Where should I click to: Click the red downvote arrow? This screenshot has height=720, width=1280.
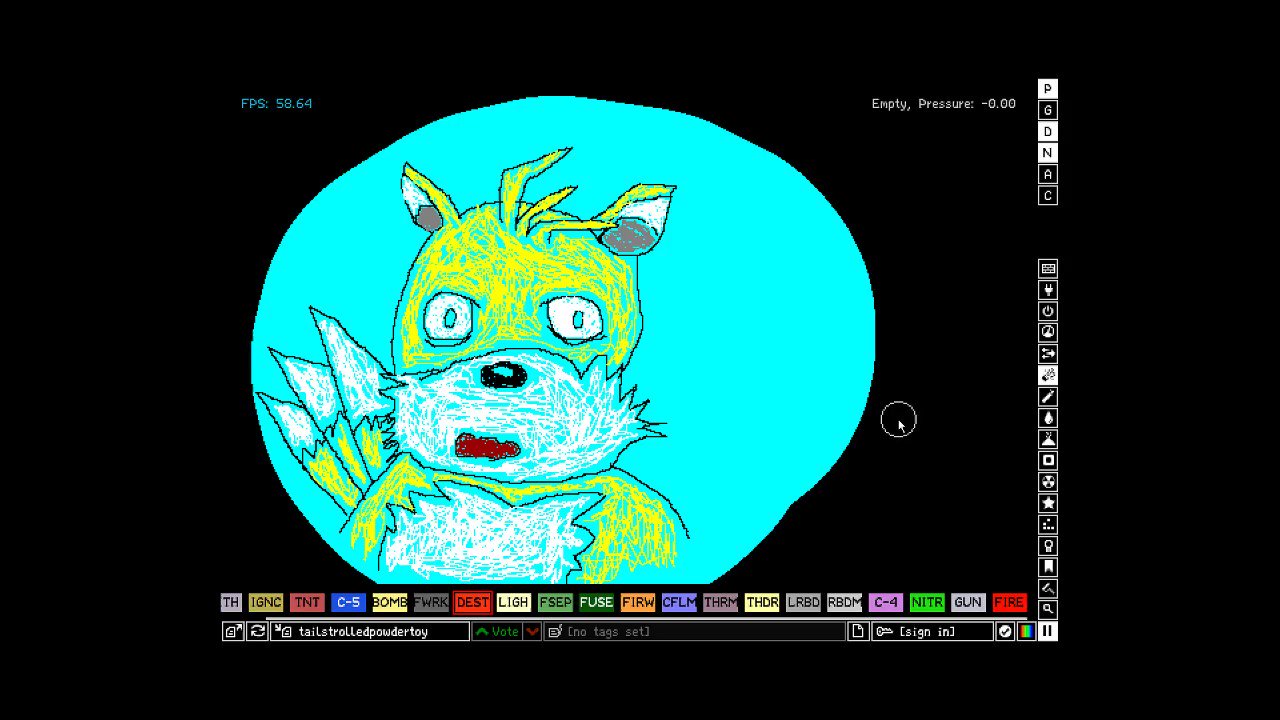click(x=533, y=631)
